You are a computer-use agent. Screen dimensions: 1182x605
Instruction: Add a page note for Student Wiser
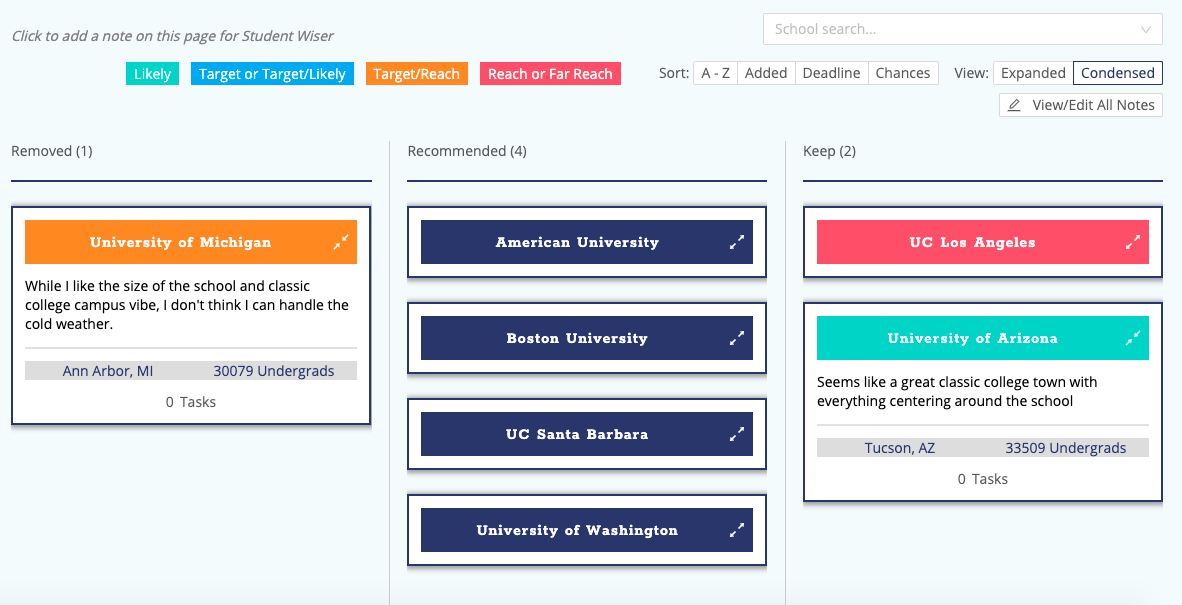click(173, 35)
